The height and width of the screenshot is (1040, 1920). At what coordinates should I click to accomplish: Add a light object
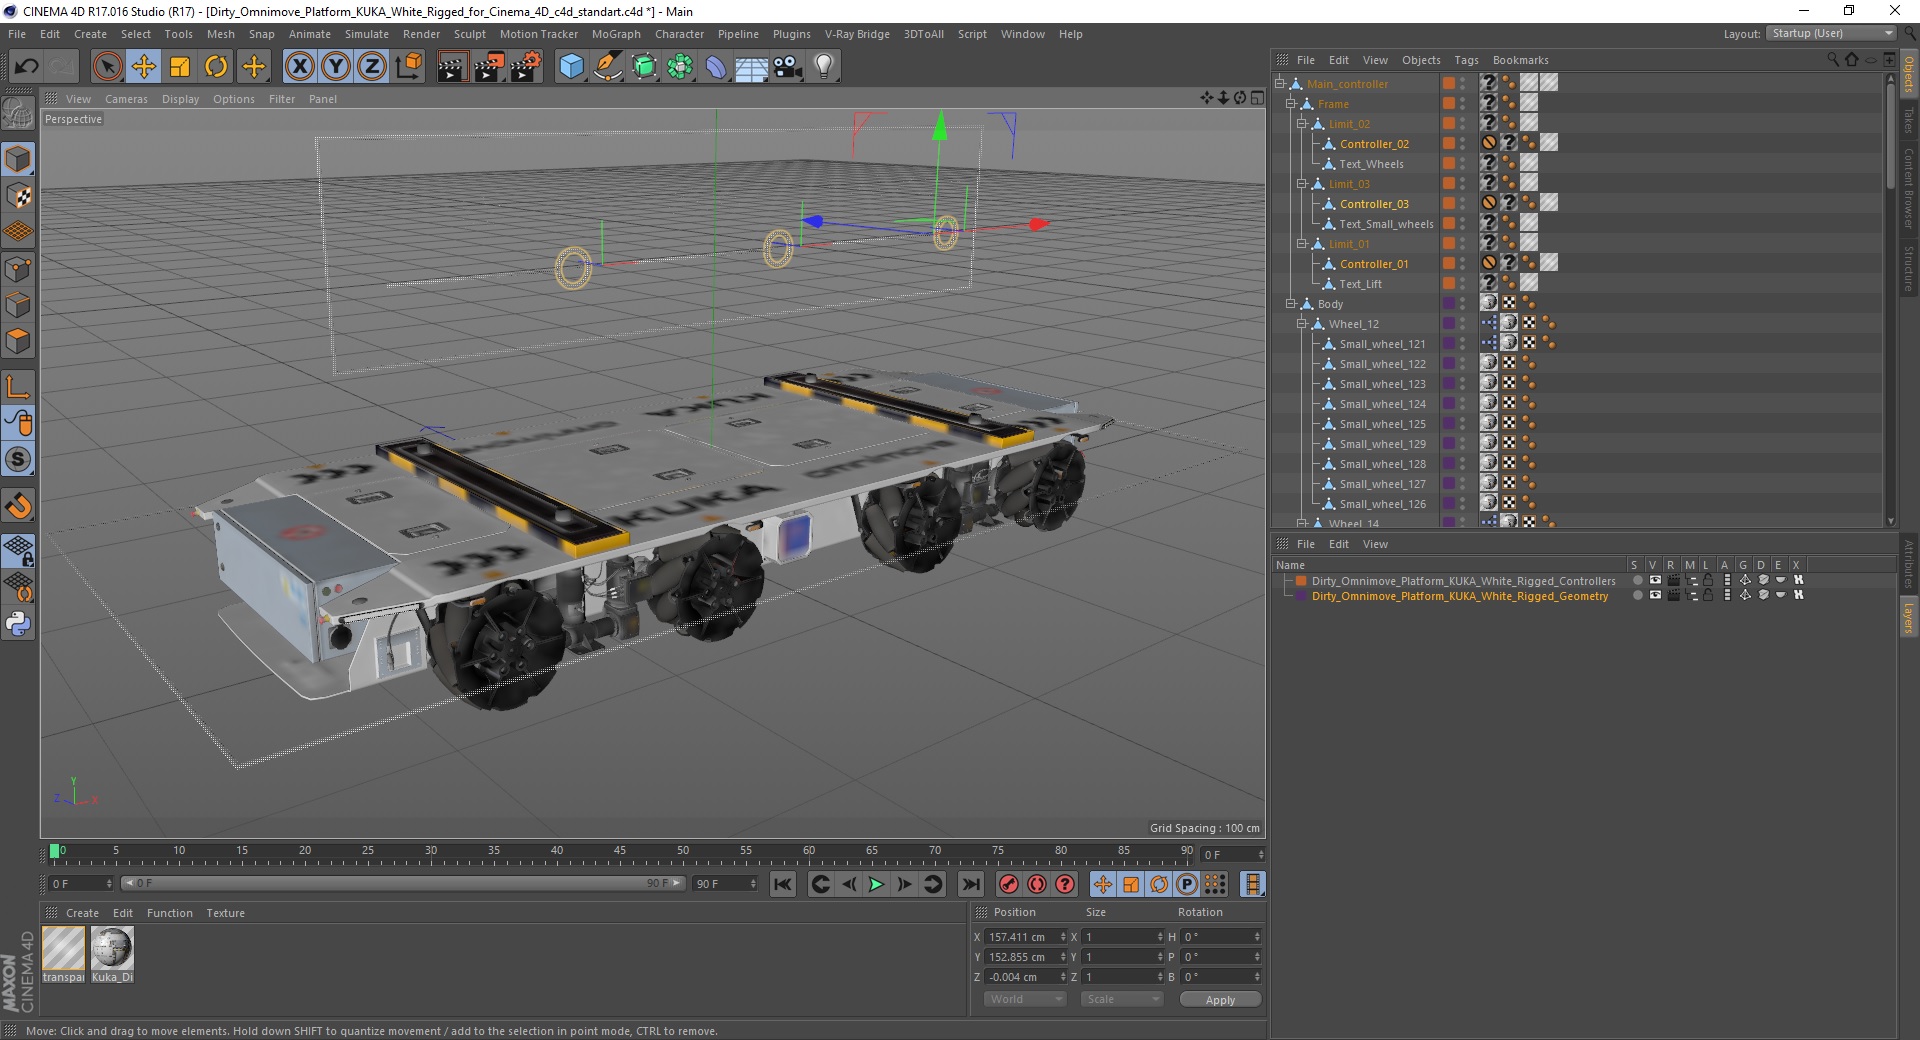(x=824, y=67)
